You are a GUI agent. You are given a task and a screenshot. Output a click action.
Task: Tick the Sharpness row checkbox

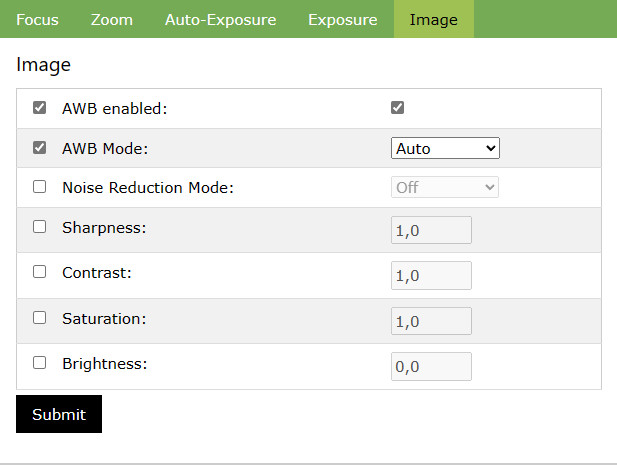[x=40, y=227]
